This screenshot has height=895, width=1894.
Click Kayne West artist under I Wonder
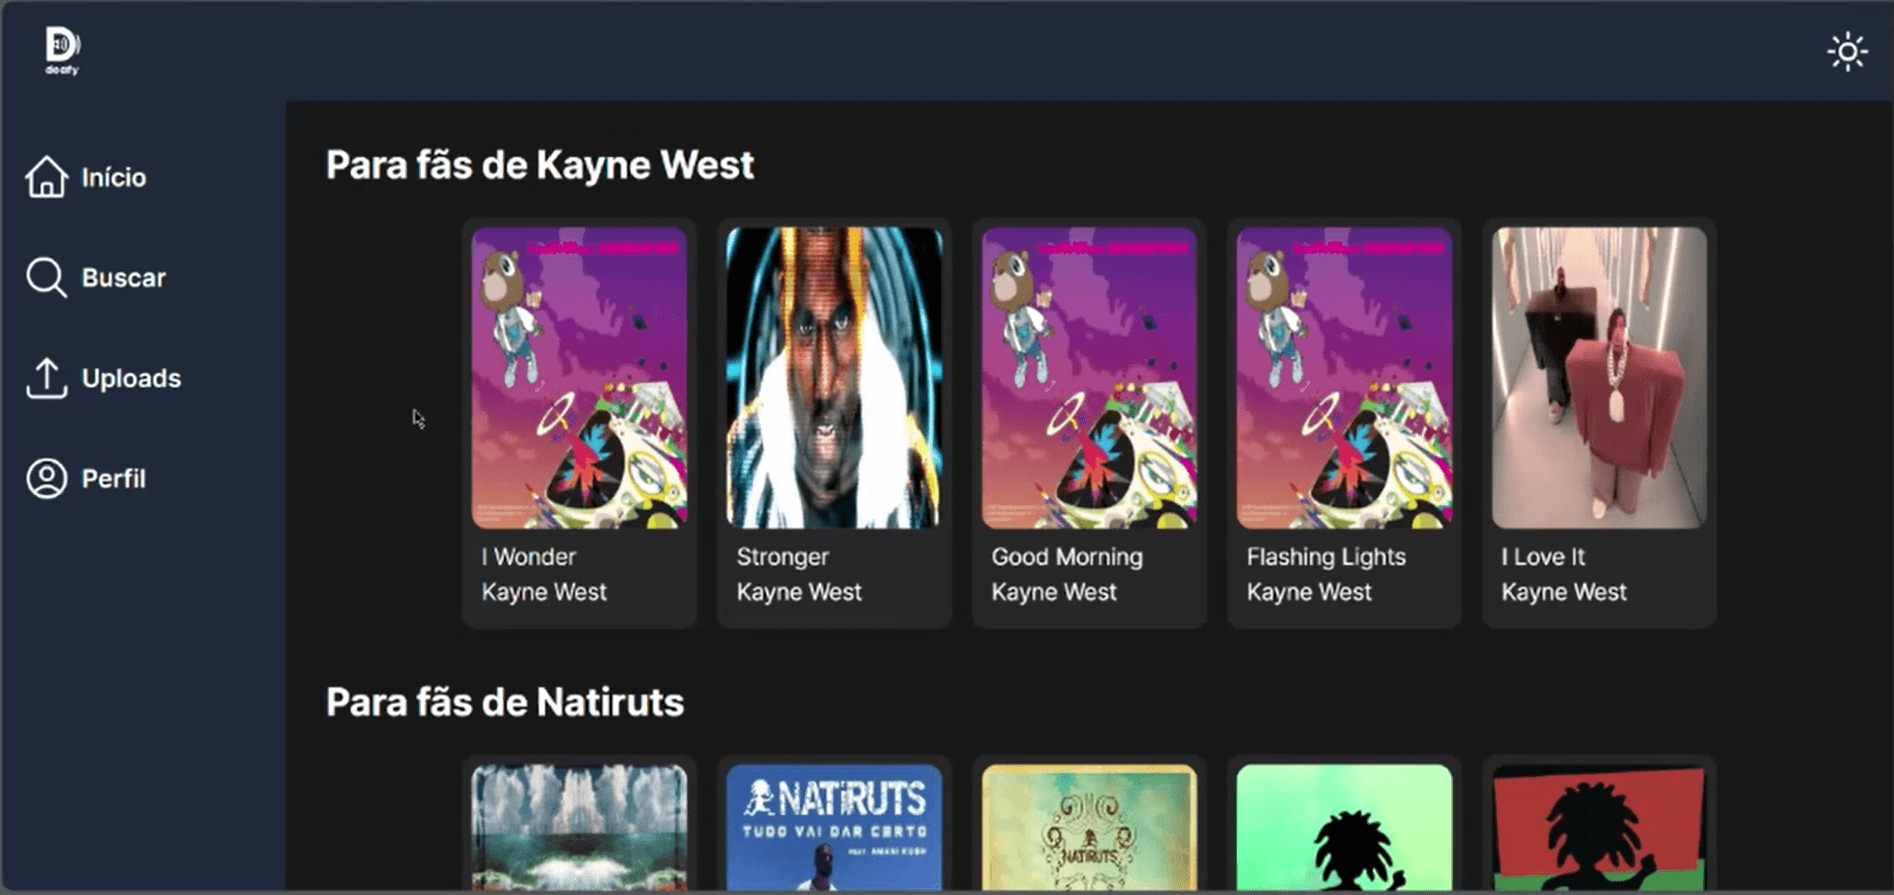click(544, 592)
